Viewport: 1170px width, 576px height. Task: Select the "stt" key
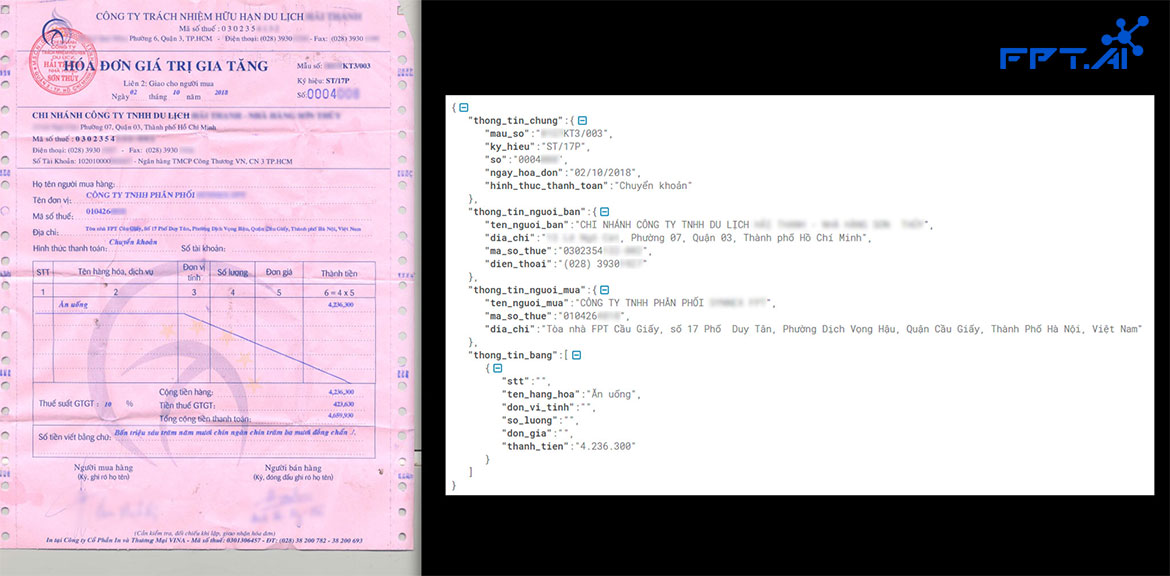click(x=516, y=382)
